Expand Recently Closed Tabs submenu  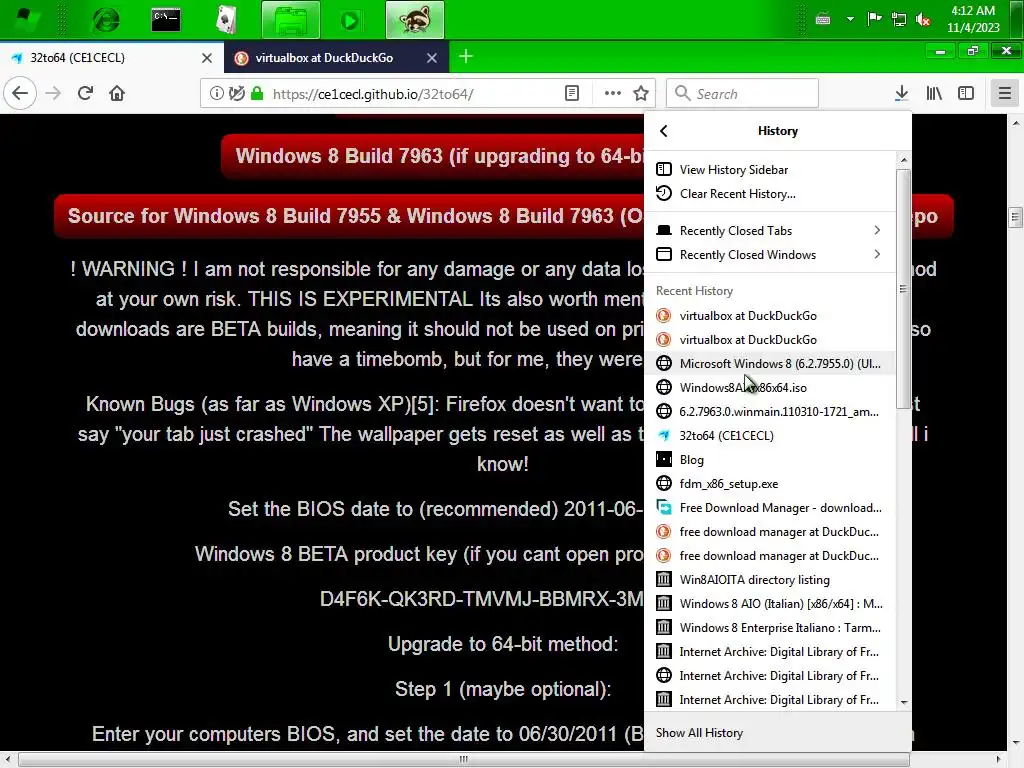tap(769, 231)
